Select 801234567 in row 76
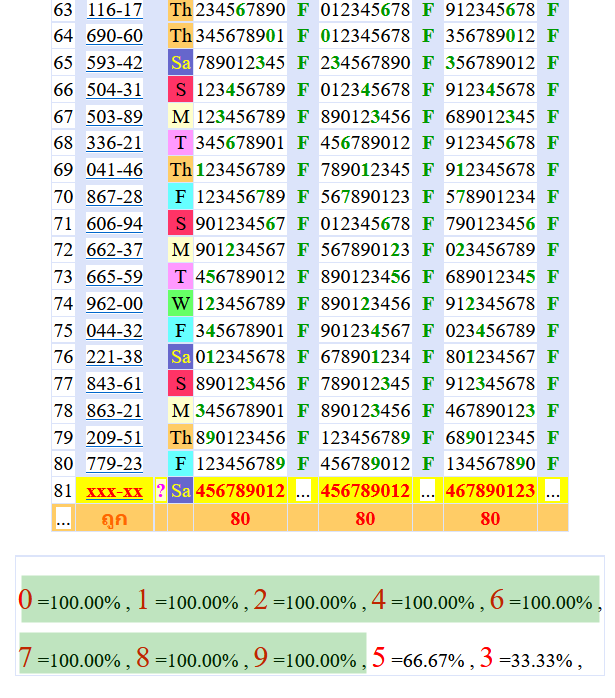The image size is (615, 698). point(490,357)
